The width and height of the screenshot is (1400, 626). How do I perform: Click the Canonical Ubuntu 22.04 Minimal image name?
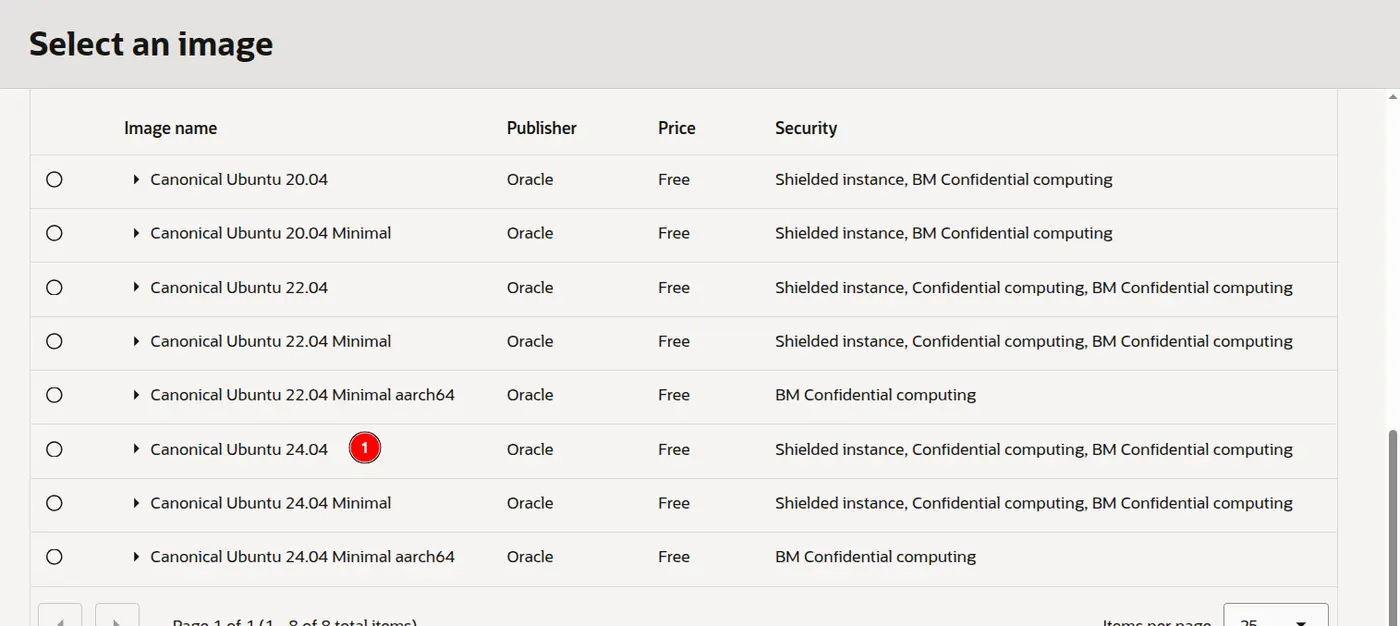(x=271, y=341)
